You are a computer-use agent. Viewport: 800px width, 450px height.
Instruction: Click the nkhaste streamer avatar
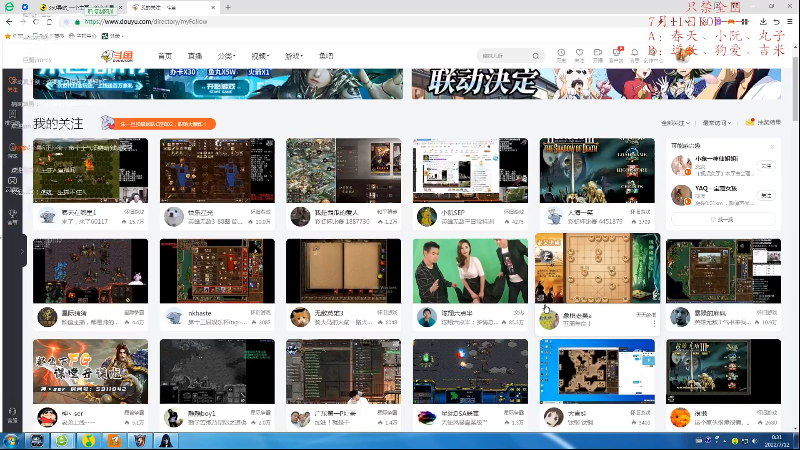click(173, 317)
